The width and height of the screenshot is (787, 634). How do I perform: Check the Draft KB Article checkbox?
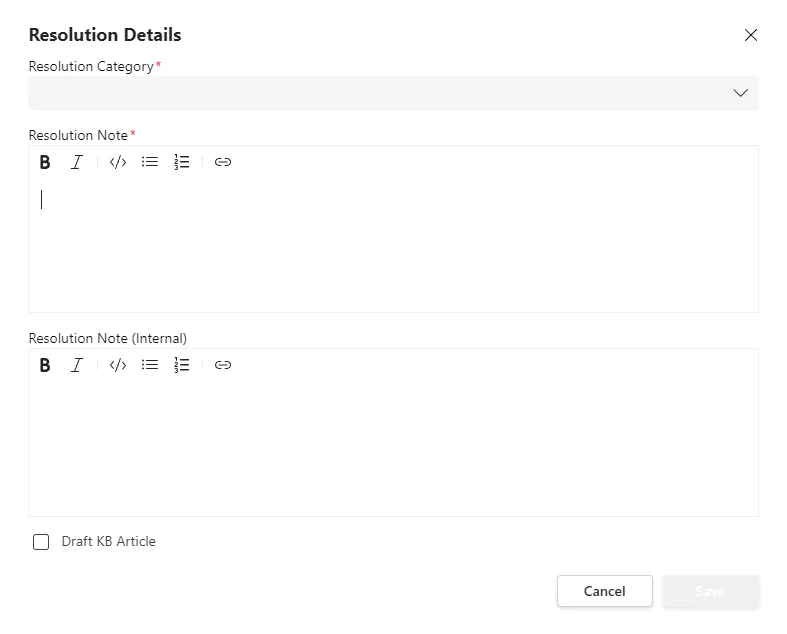pyautogui.click(x=41, y=542)
